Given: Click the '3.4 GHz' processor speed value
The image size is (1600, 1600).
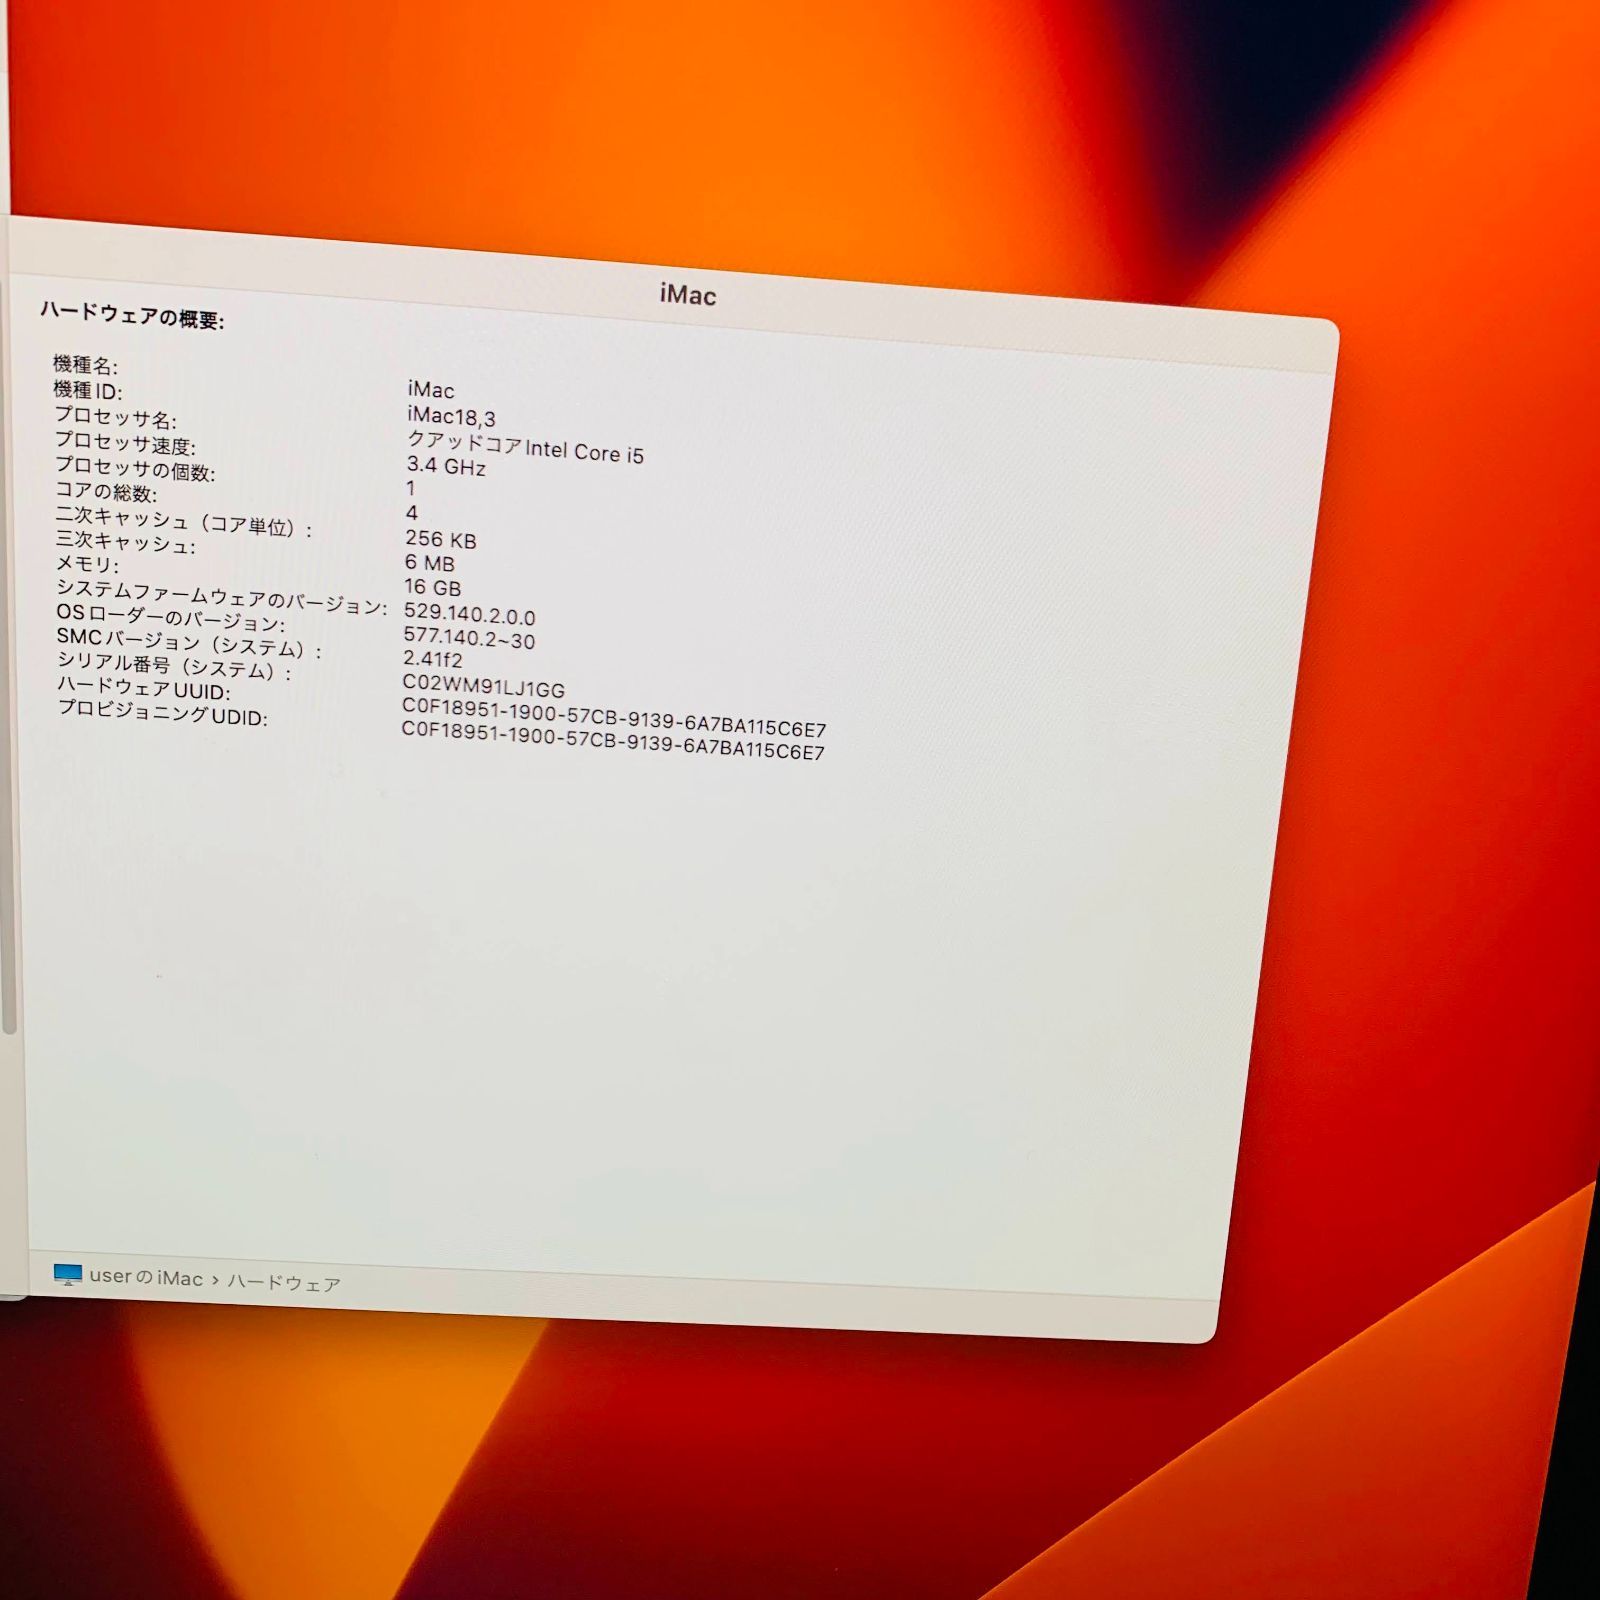Looking at the screenshot, I should [x=446, y=466].
